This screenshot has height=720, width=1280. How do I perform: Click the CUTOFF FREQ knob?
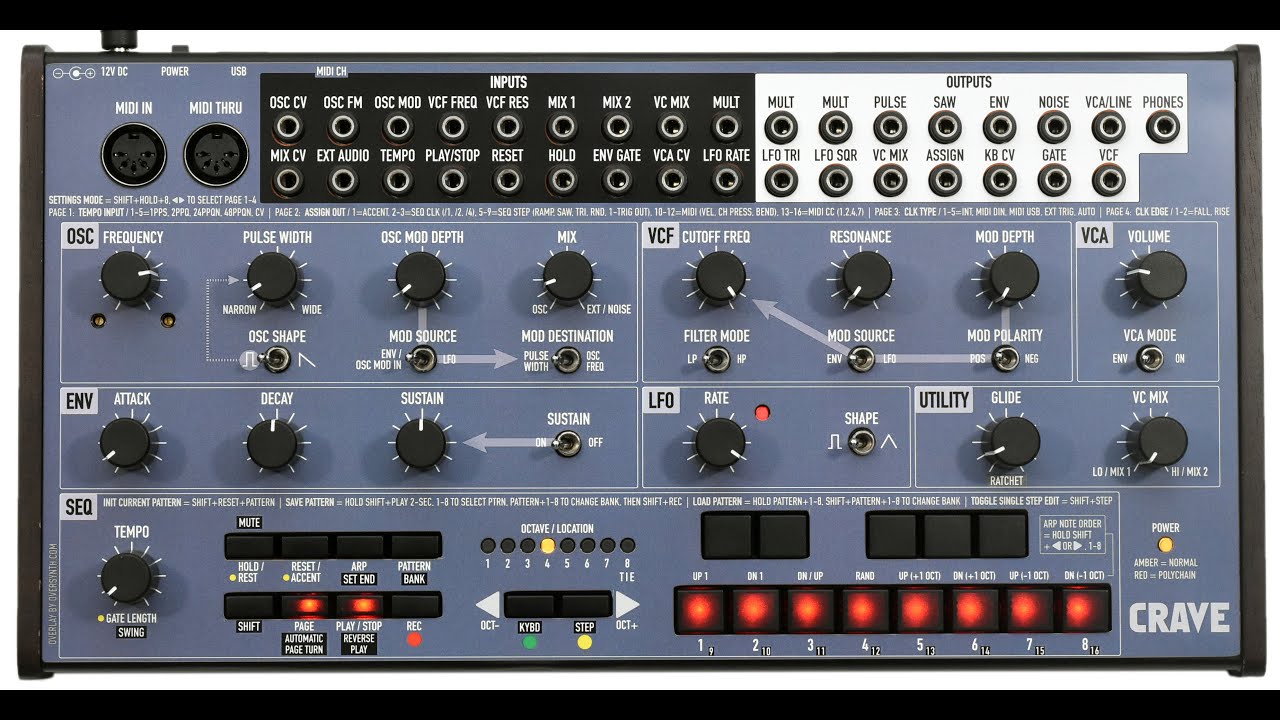(x=720, y=277)
